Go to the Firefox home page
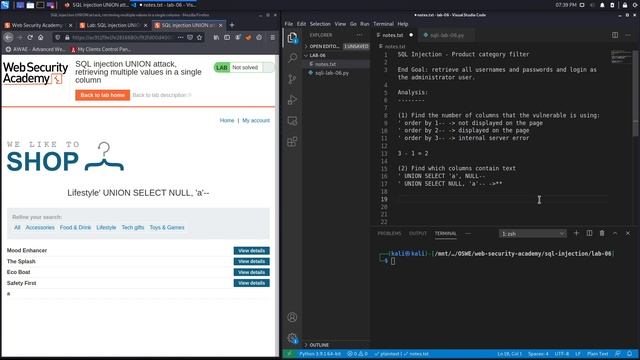This screenshot has width=640, height=360. (40, 37)
